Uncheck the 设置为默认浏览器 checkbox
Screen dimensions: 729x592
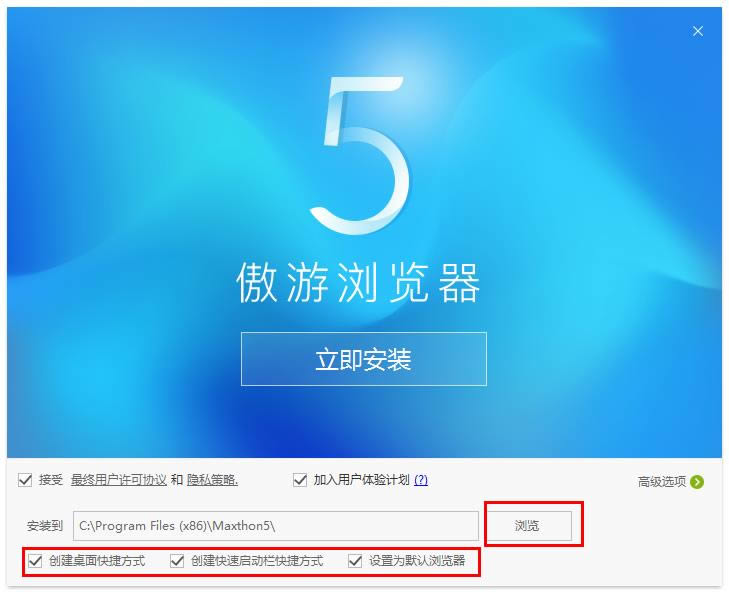pos(355,561)
